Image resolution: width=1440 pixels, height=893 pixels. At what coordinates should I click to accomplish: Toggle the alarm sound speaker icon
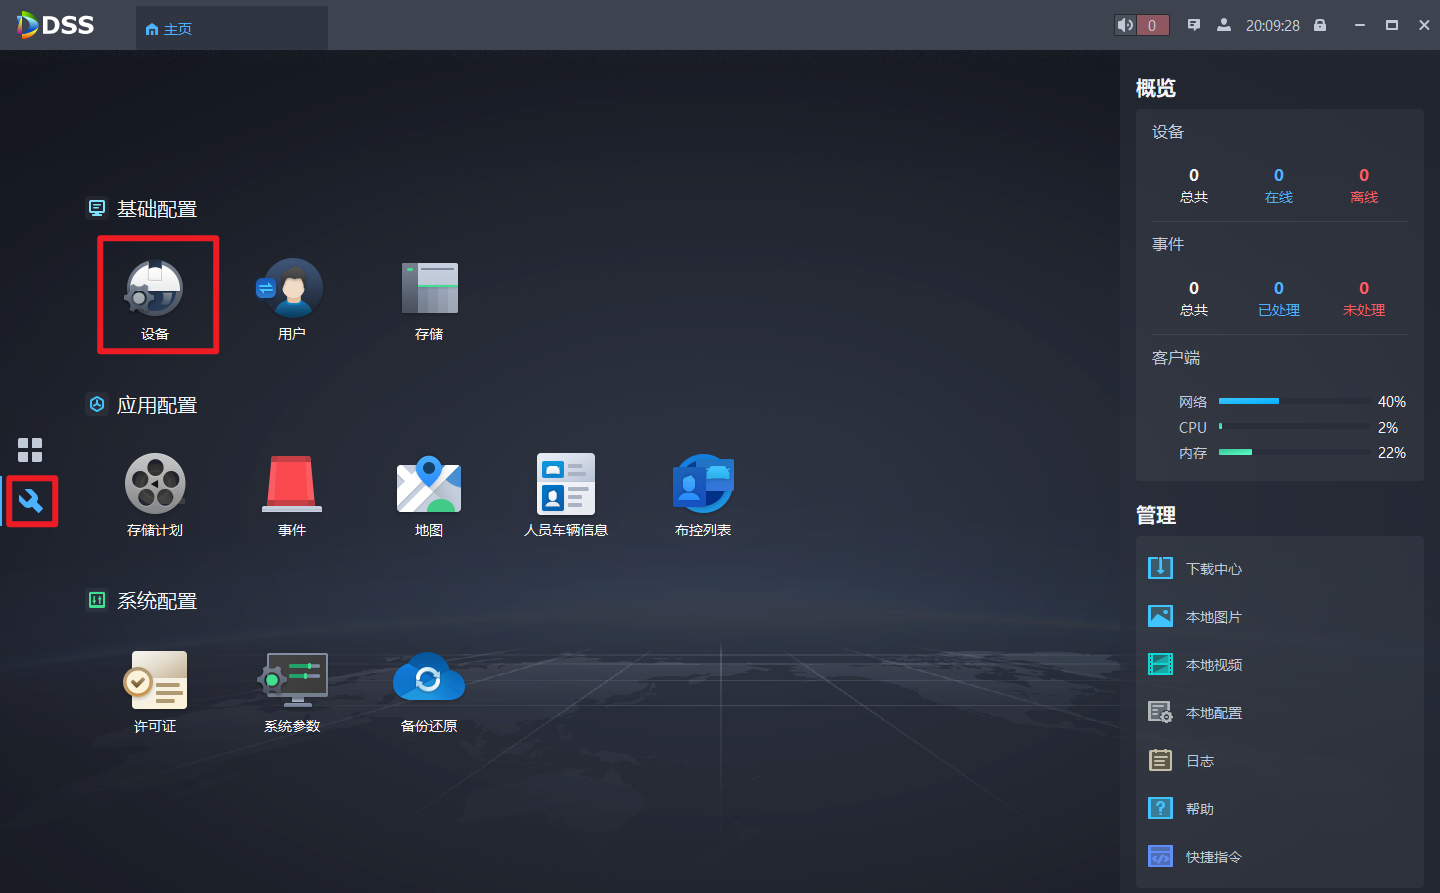1126,25
